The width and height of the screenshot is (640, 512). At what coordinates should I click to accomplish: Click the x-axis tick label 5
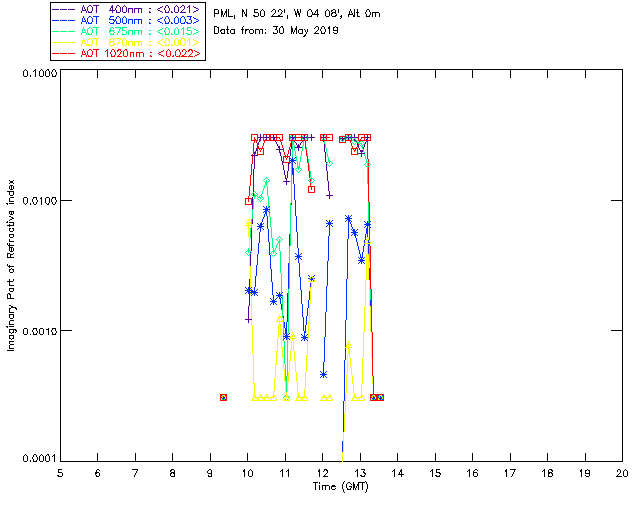tap(60, 472)
